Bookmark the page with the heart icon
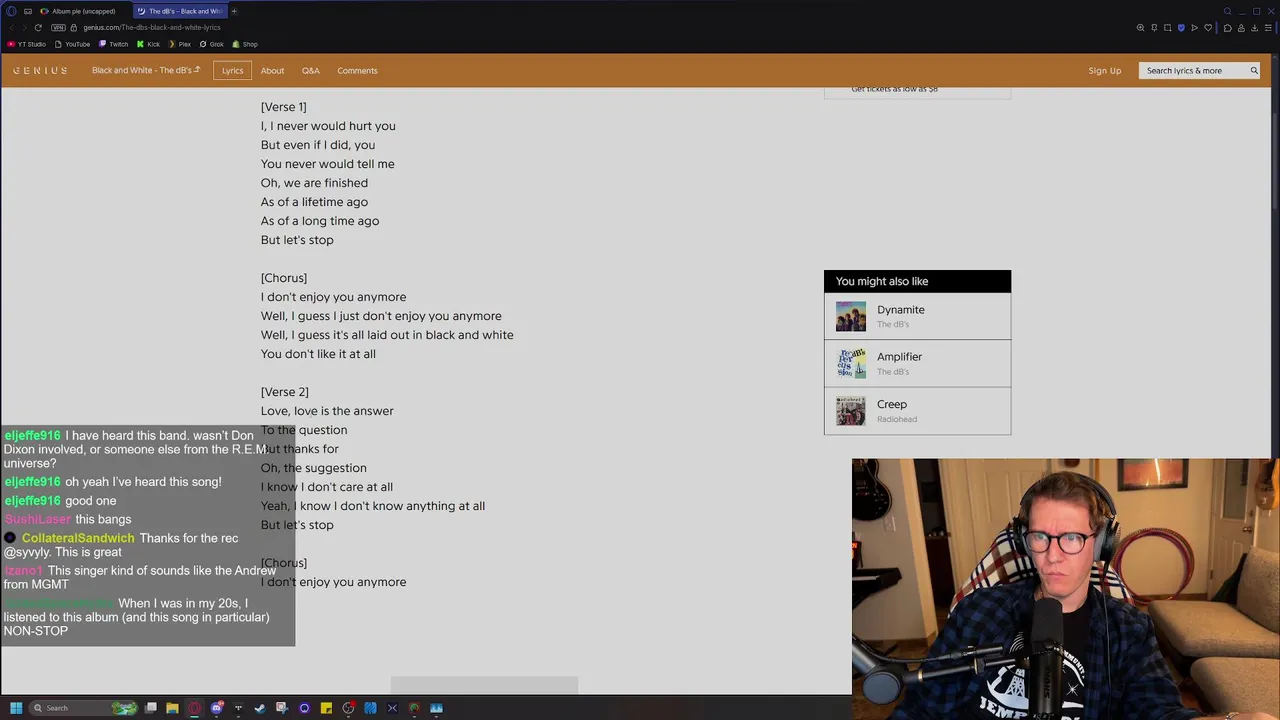Image resolution: width=1280 pixels, height=720 pixels. 1208,27
